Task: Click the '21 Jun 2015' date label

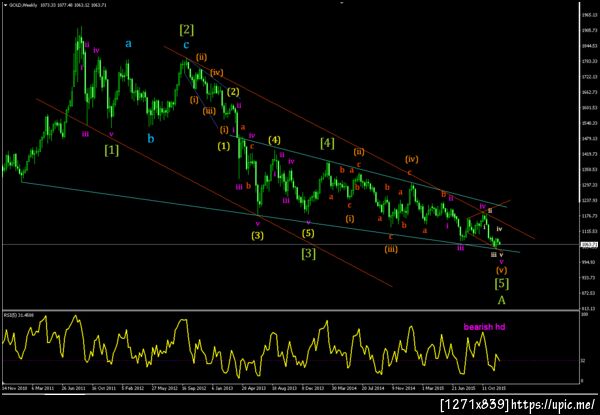Action: pyautogui.click(x=464, y=388)
